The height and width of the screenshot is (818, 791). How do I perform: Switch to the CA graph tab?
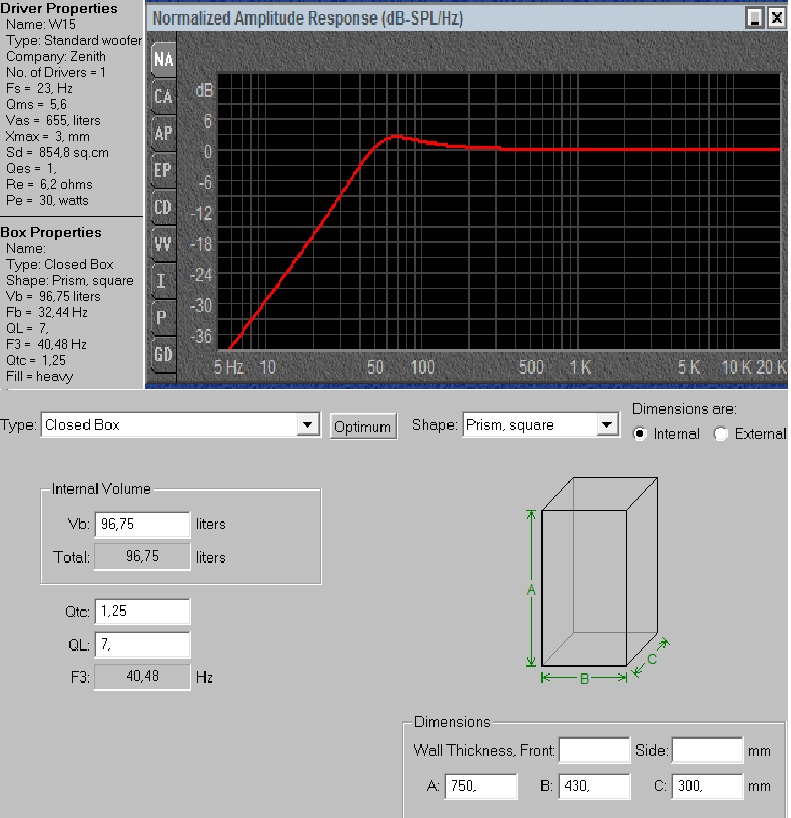click(163, 97)
